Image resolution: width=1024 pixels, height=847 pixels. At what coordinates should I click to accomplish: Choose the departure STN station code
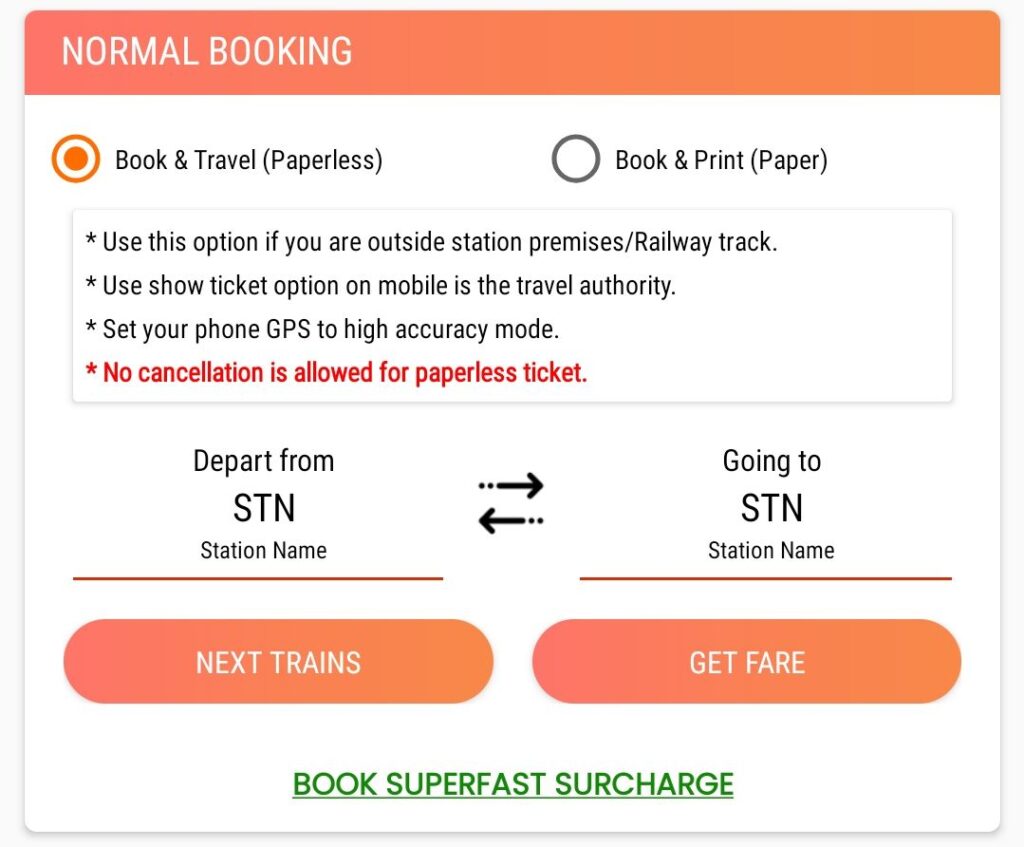pyautogui.click(x=263, y=508)
